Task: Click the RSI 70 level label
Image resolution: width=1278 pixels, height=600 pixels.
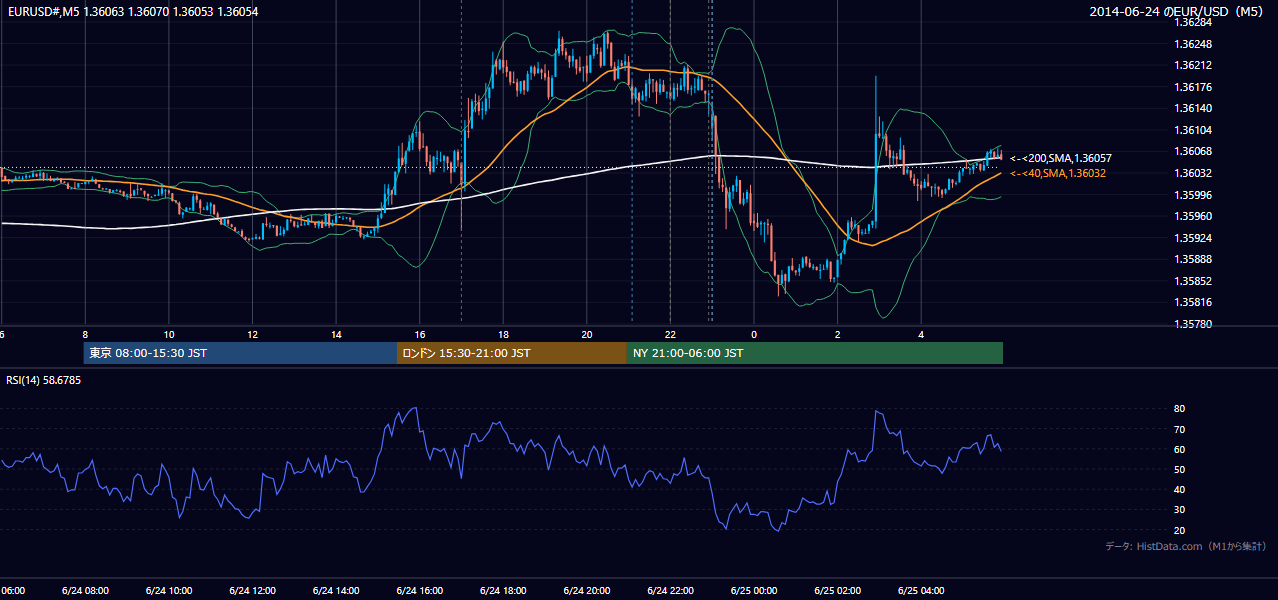Action: click(1179, 429)
